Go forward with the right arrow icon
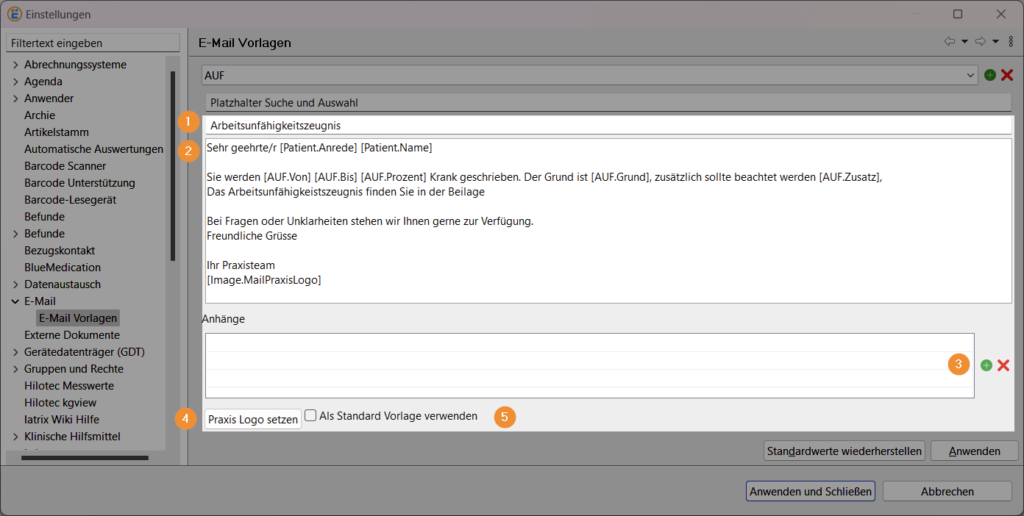 [x=981, y=42]
